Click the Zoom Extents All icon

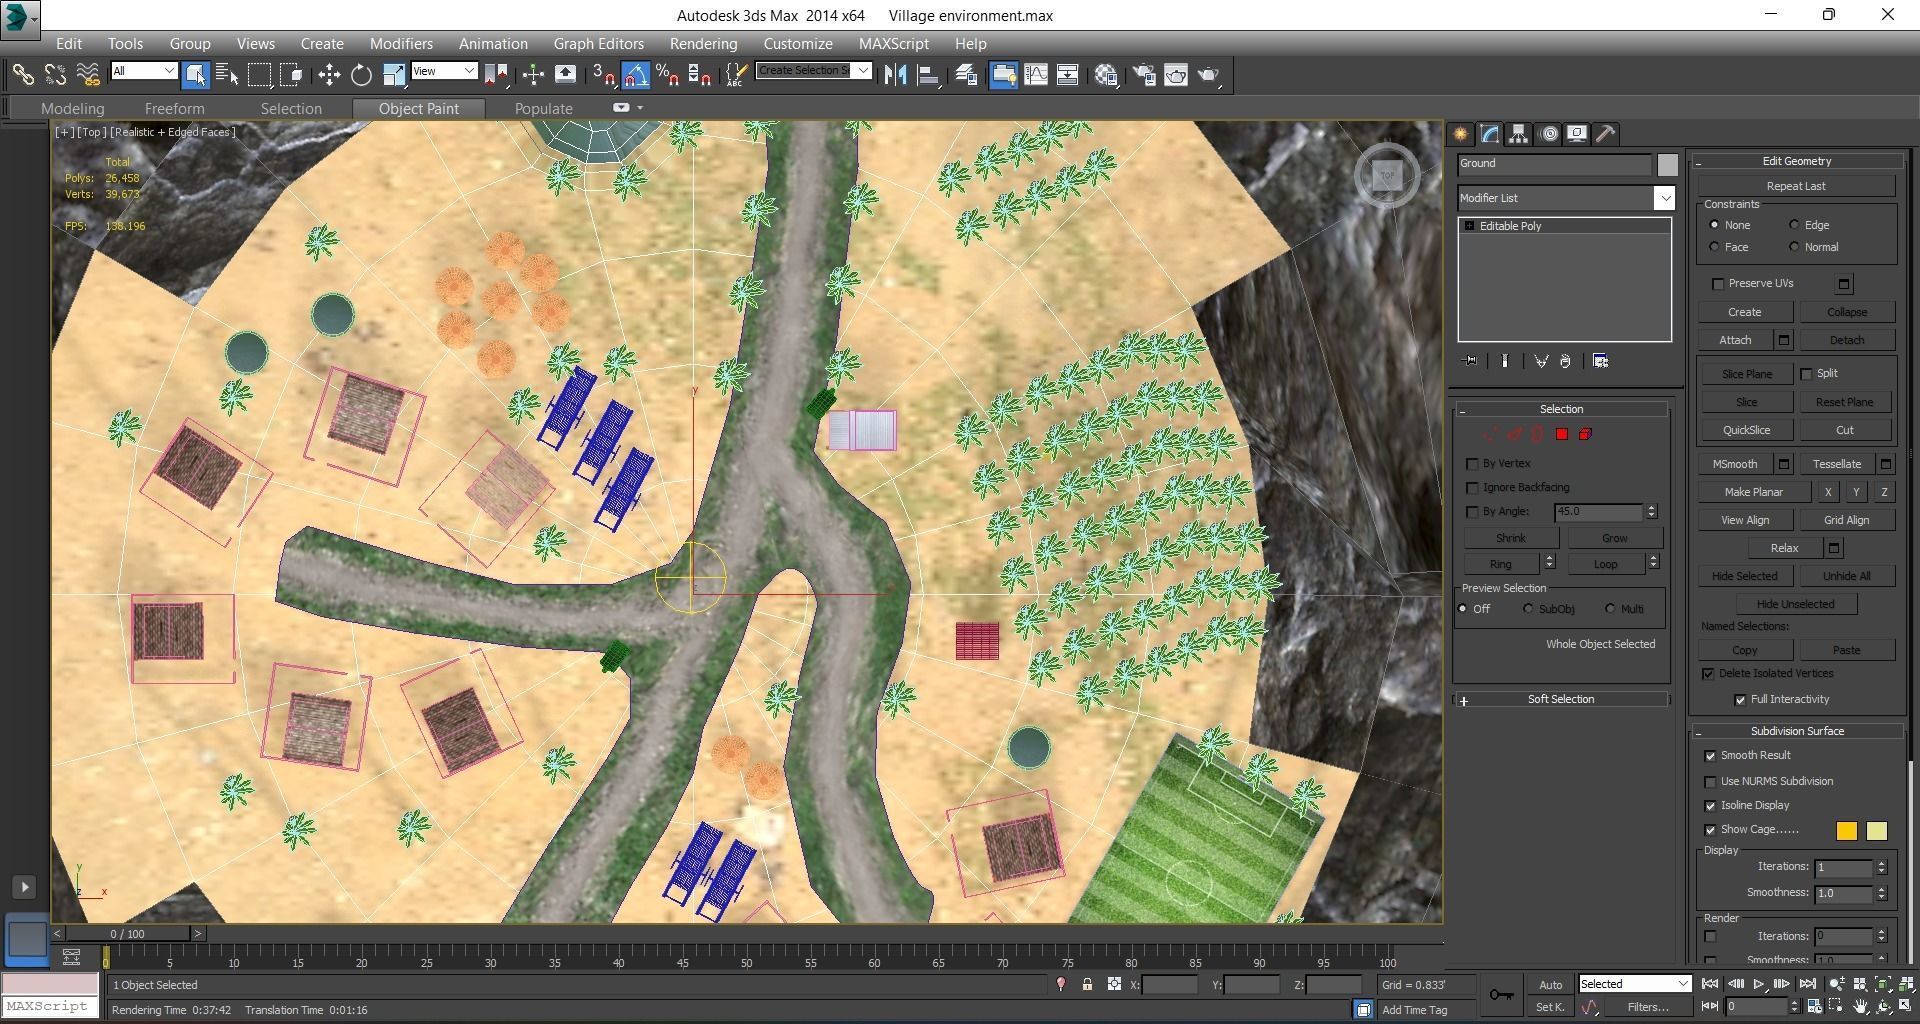tap(1905, 985)
